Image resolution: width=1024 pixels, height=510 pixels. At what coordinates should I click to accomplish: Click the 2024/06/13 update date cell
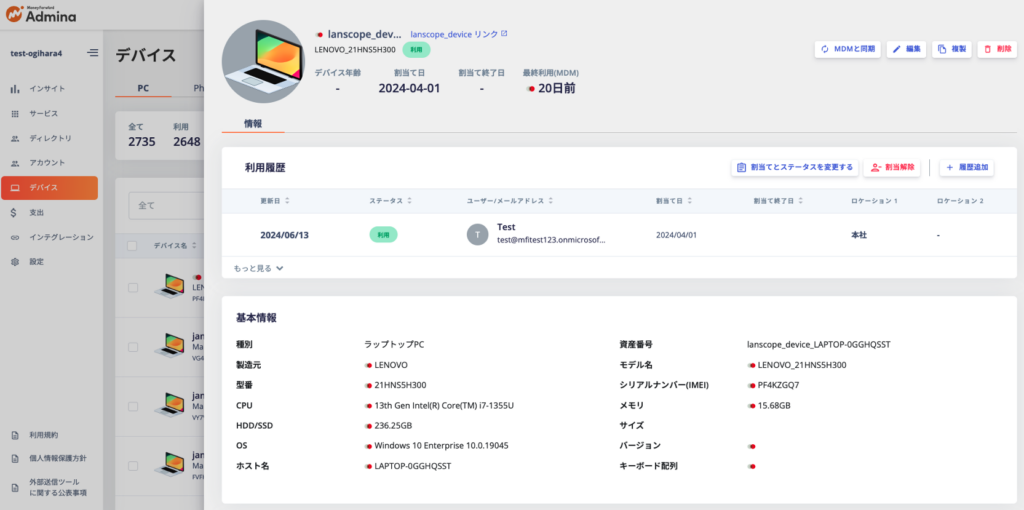[285, 235]
